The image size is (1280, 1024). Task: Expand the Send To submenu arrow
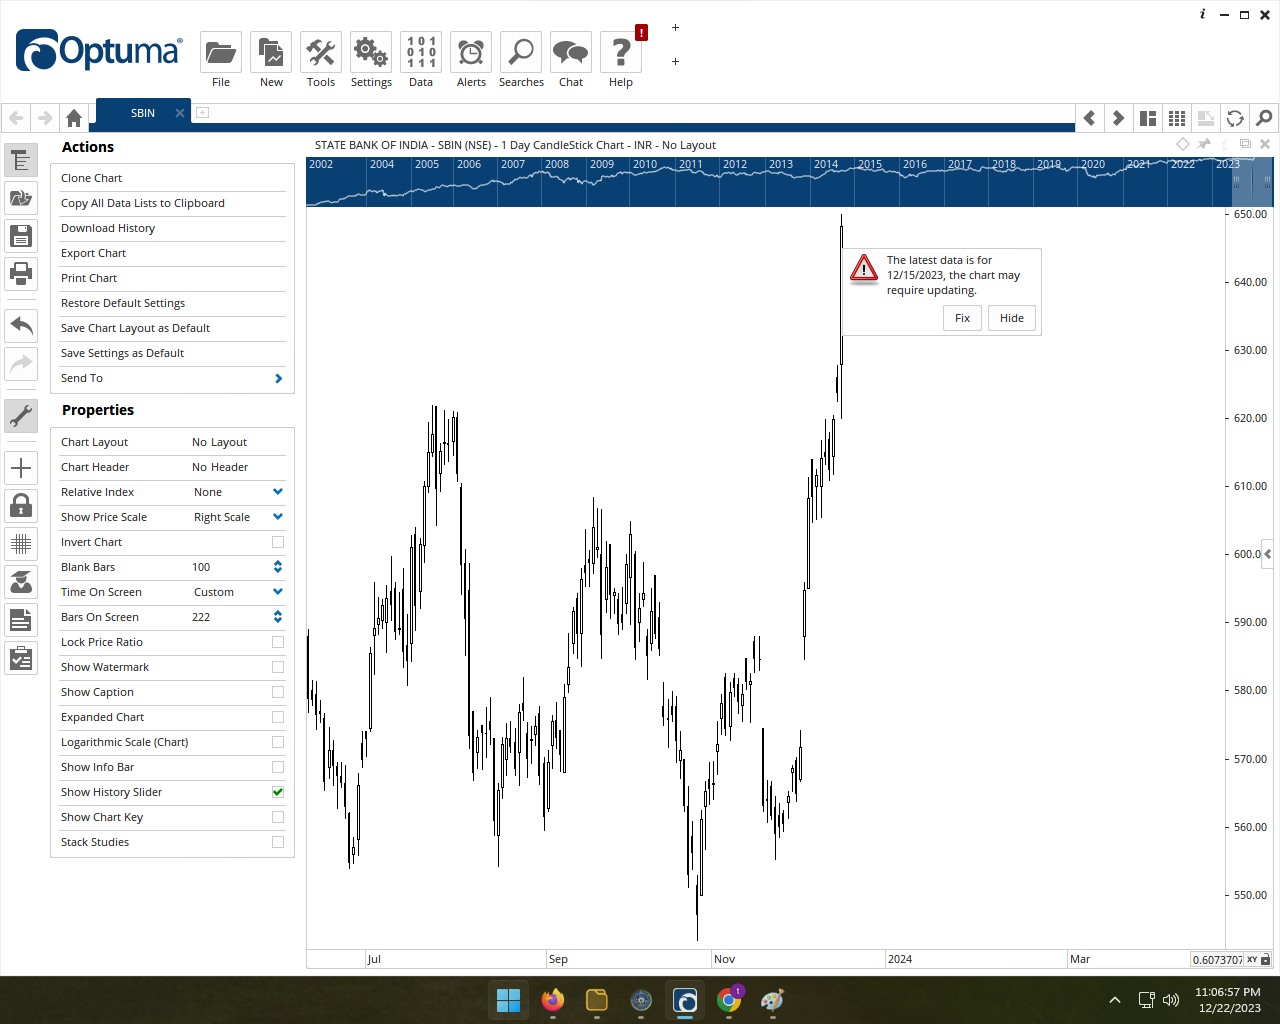[x=278, y=378]
